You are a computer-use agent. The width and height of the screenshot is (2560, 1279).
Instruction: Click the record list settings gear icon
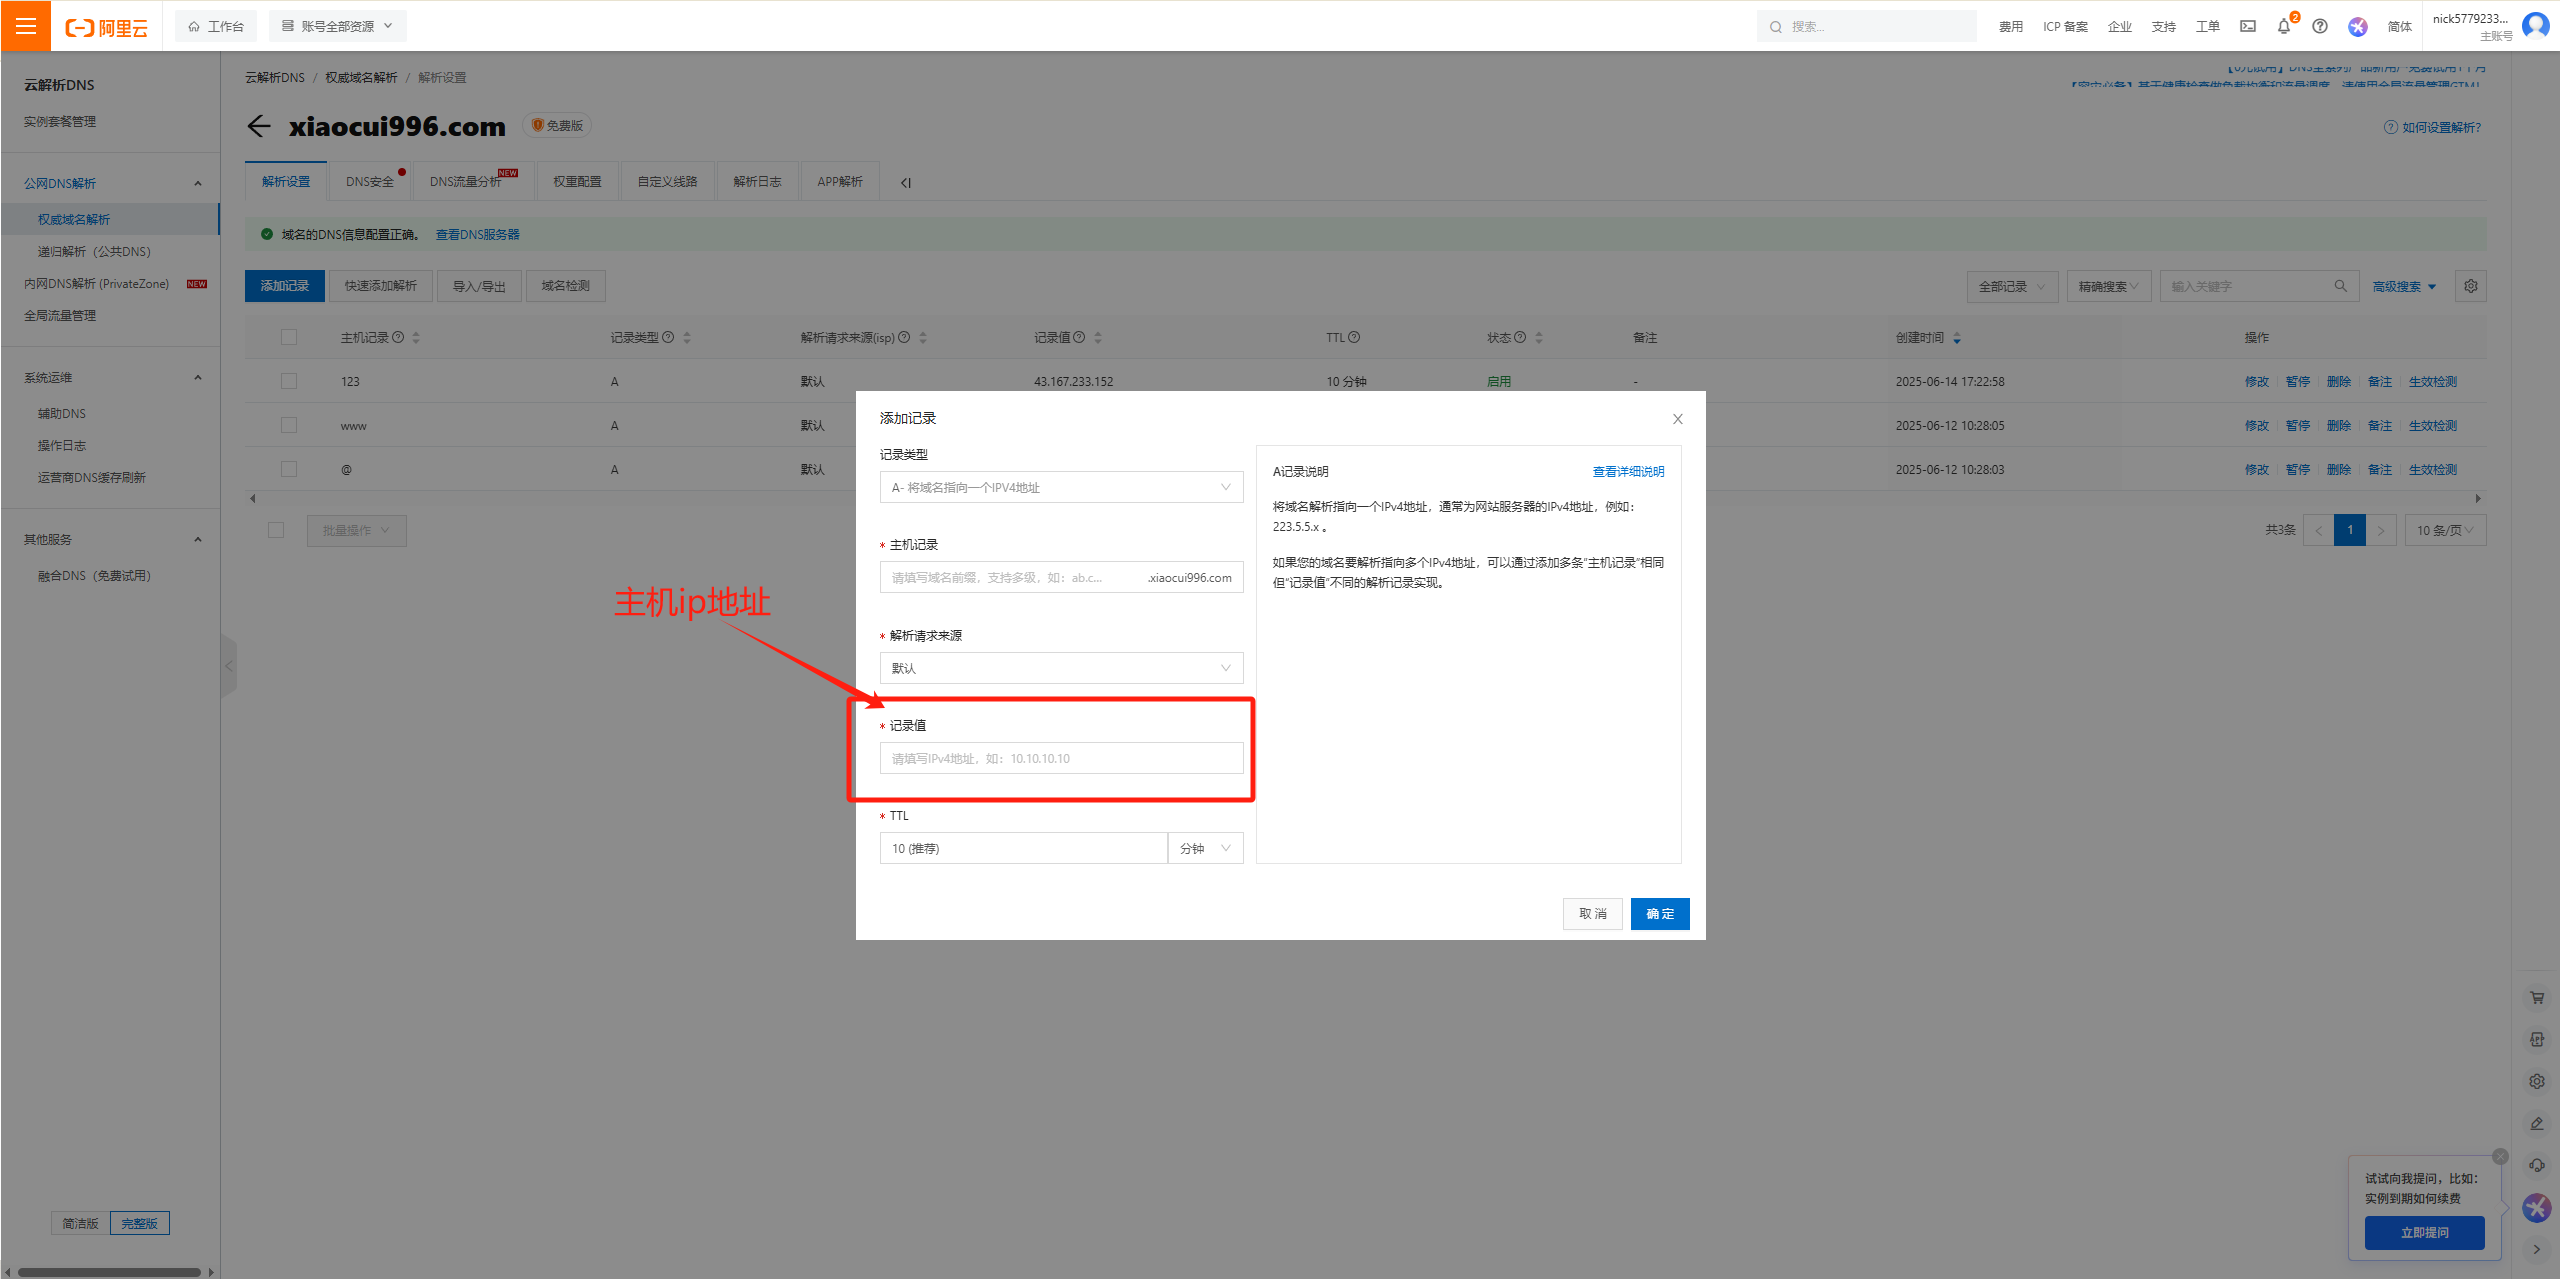2470,286
